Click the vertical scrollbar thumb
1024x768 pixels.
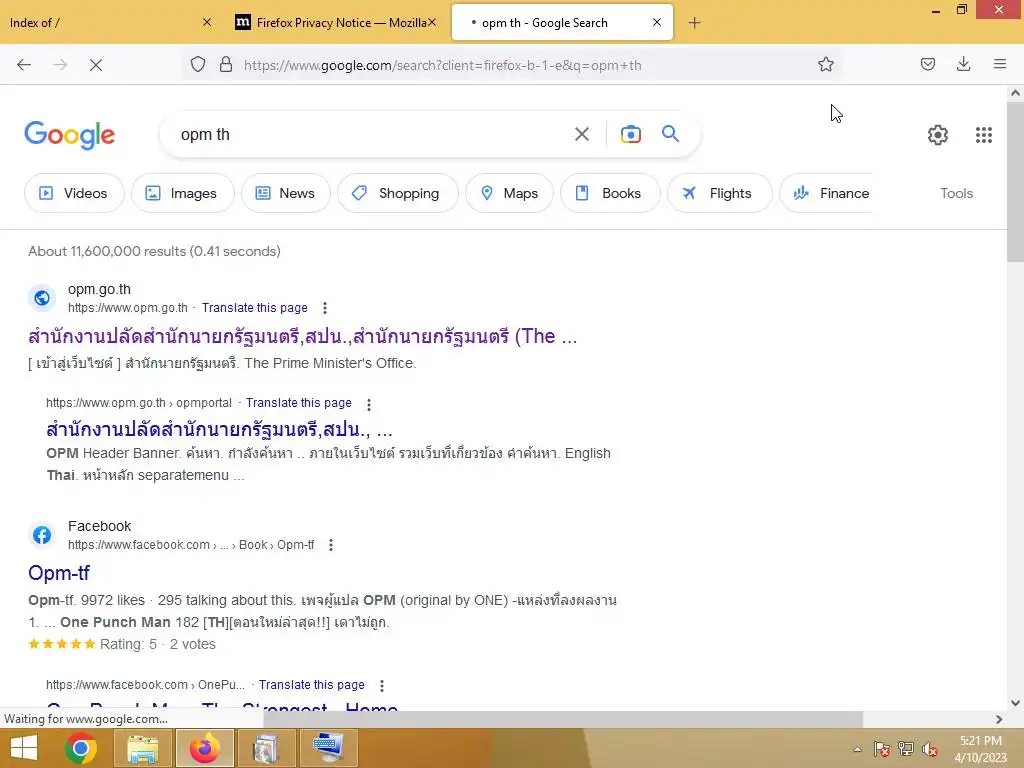pos(1015,181)
